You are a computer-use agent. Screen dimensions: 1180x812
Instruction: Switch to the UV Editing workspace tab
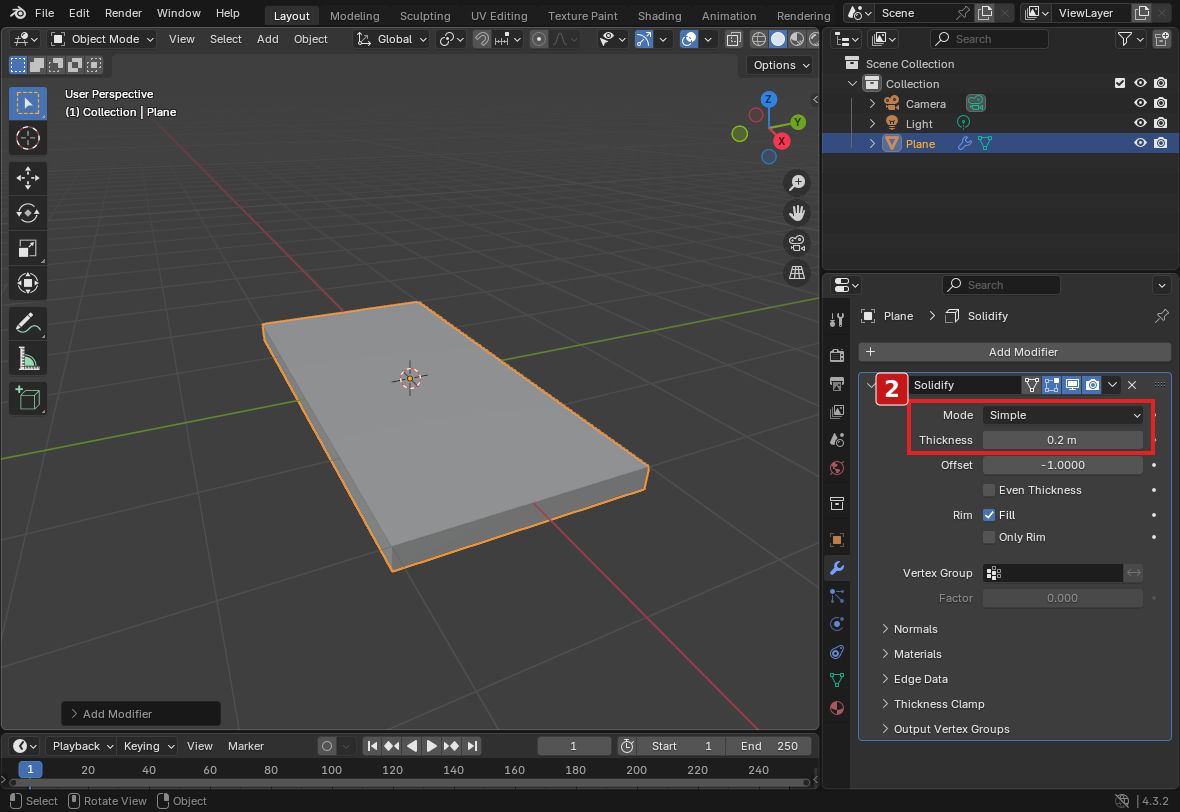tap(499, 15)
